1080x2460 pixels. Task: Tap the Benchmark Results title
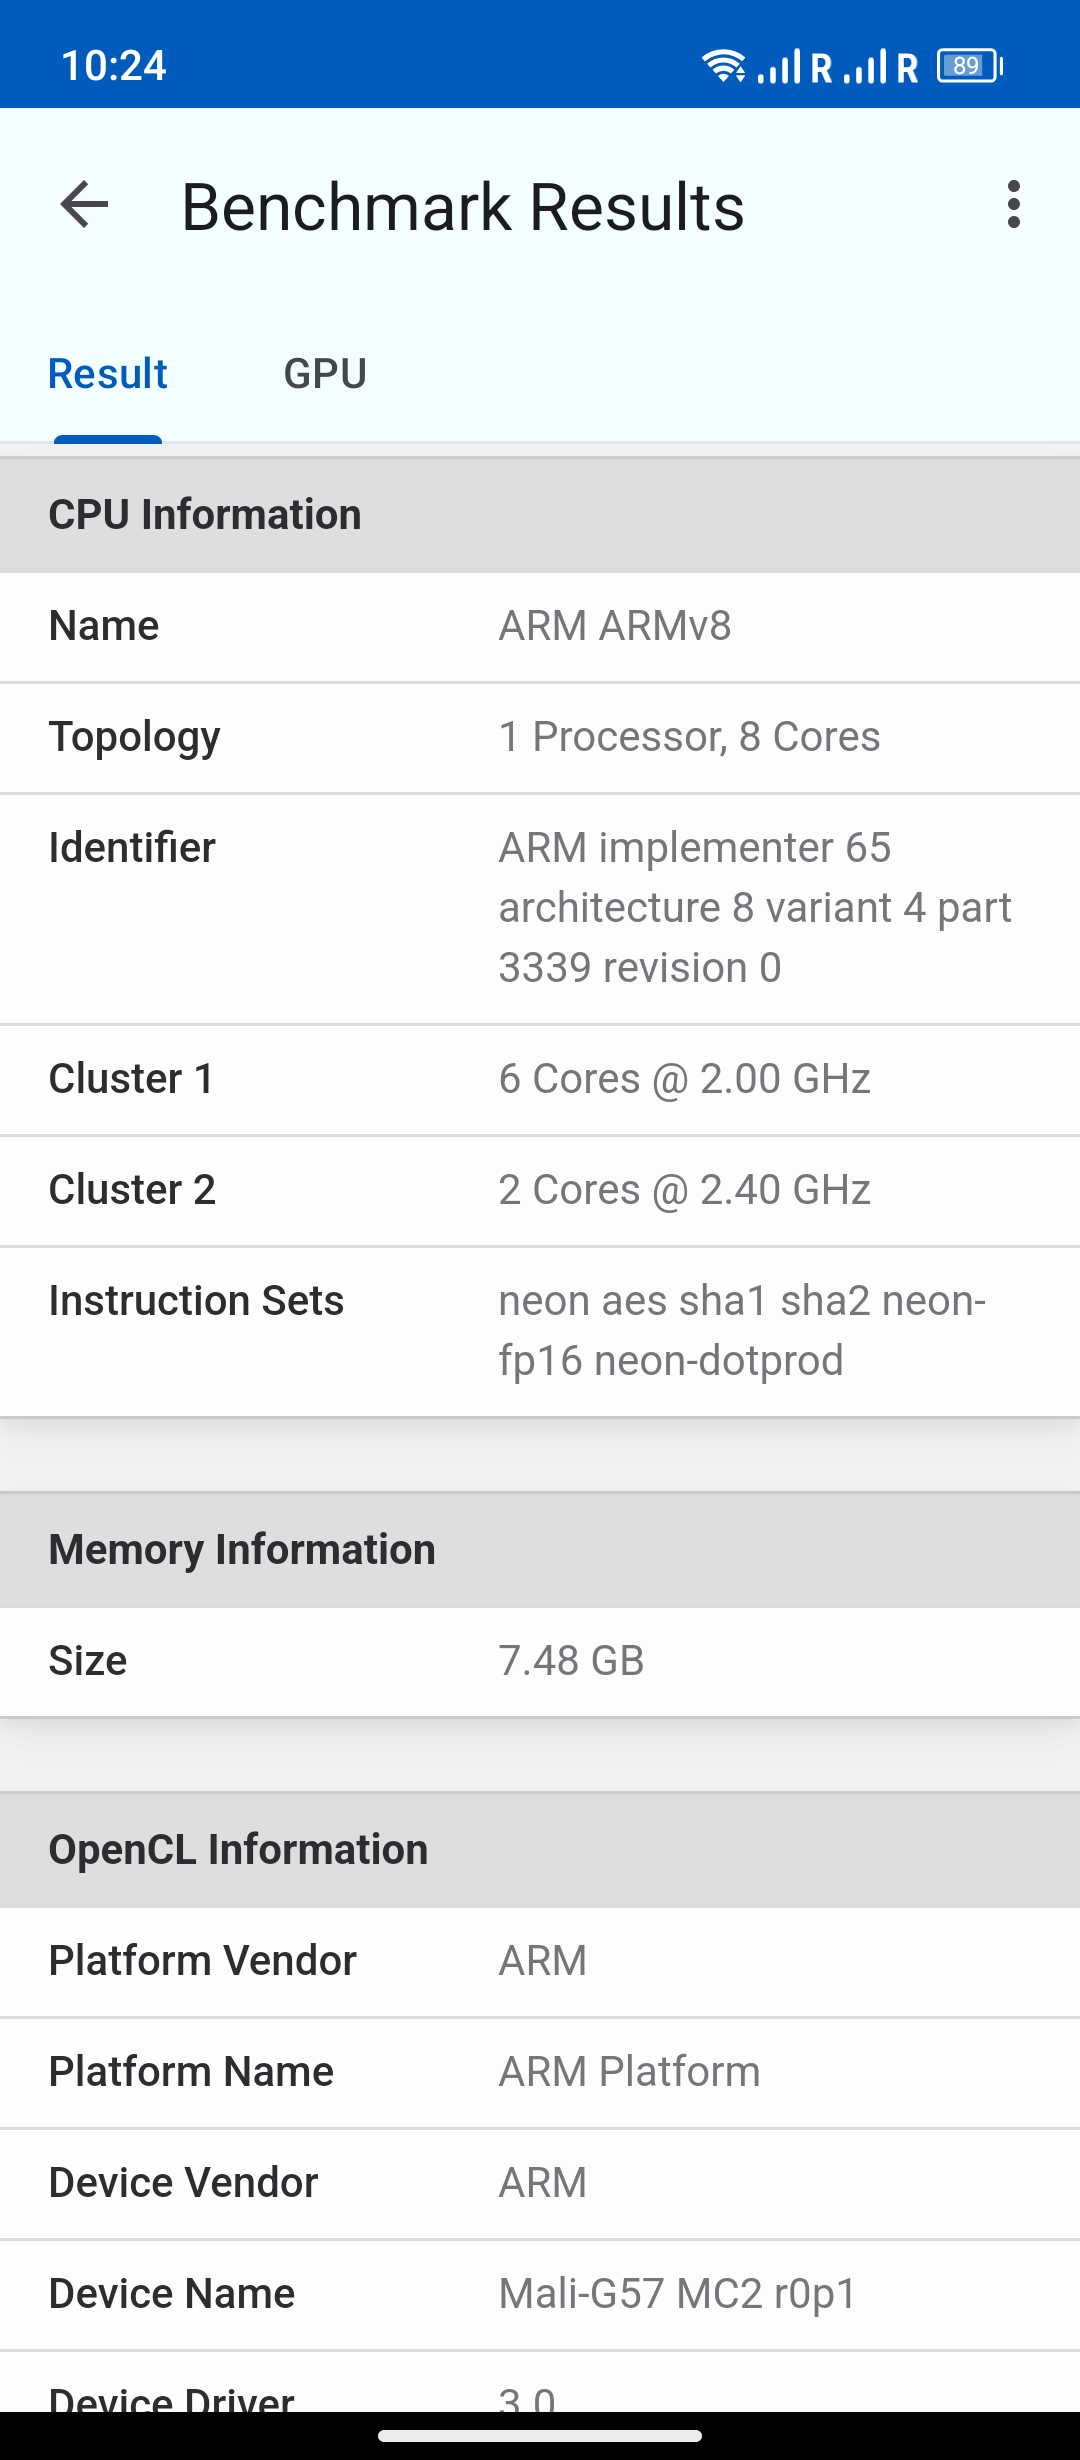pos(462,207)
